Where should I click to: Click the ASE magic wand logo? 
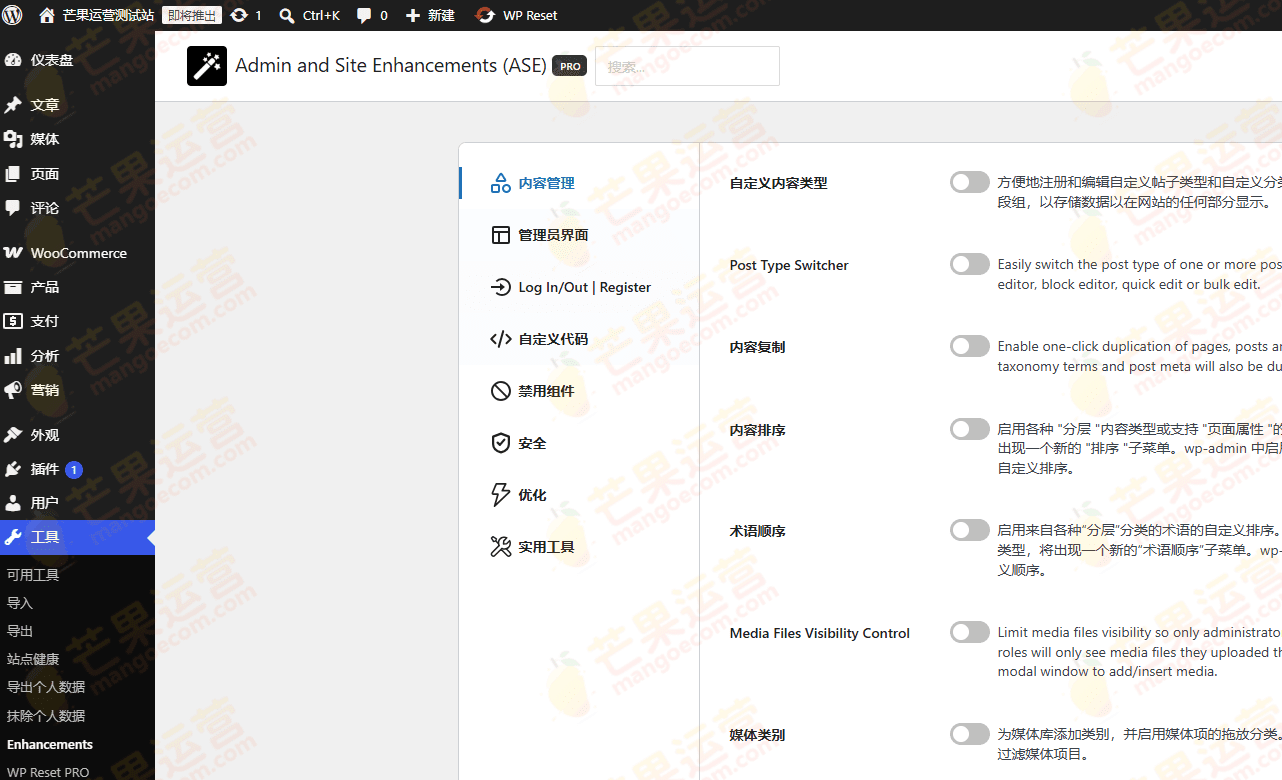tap(207, 66)
